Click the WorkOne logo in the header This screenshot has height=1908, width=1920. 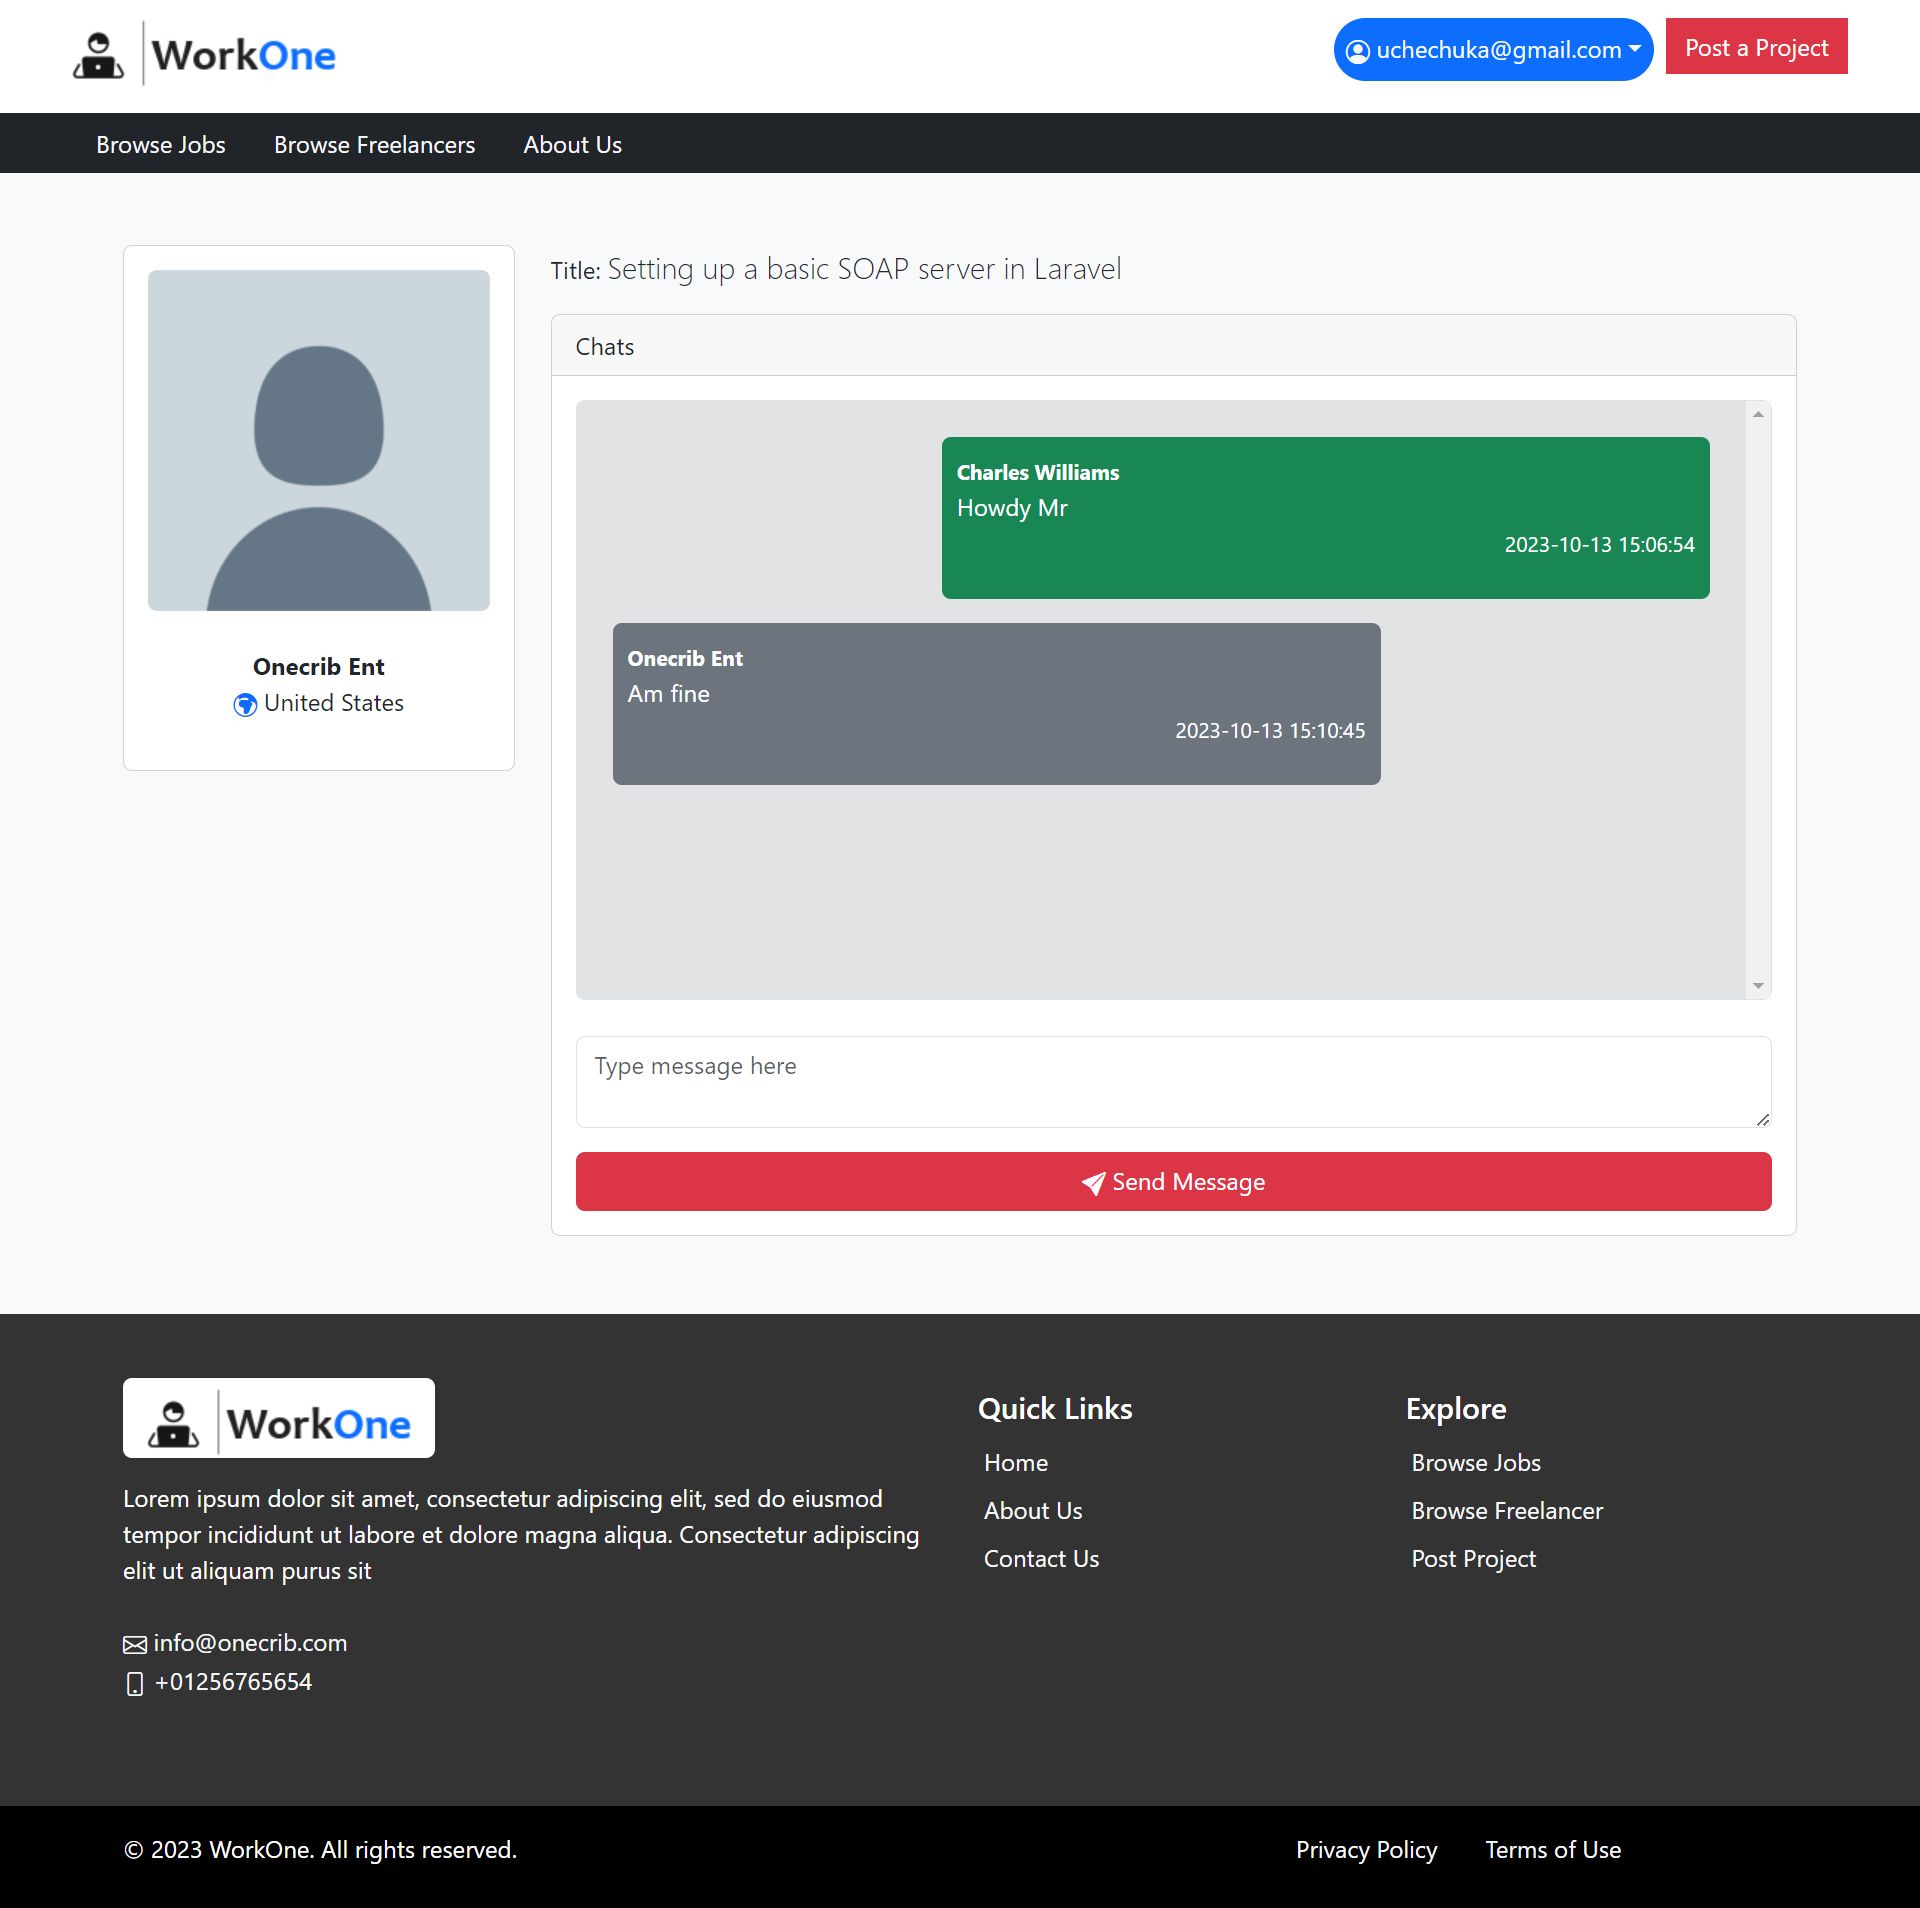[204, 55]
